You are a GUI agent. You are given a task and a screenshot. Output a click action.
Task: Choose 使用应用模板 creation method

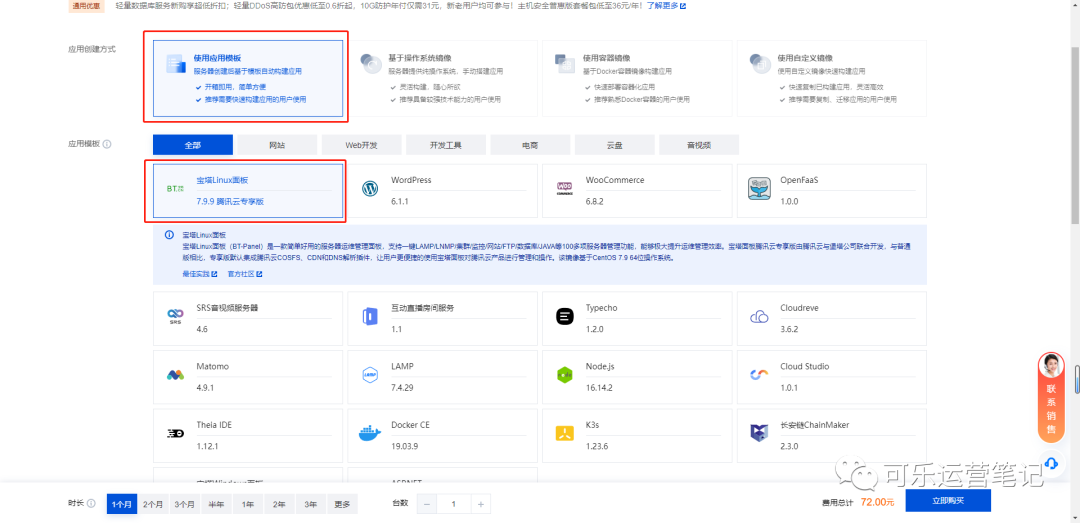coord(248,77)
